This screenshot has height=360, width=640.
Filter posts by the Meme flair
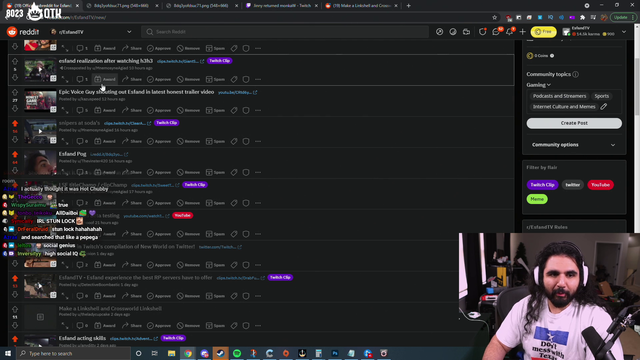click(x=537, y=199)
